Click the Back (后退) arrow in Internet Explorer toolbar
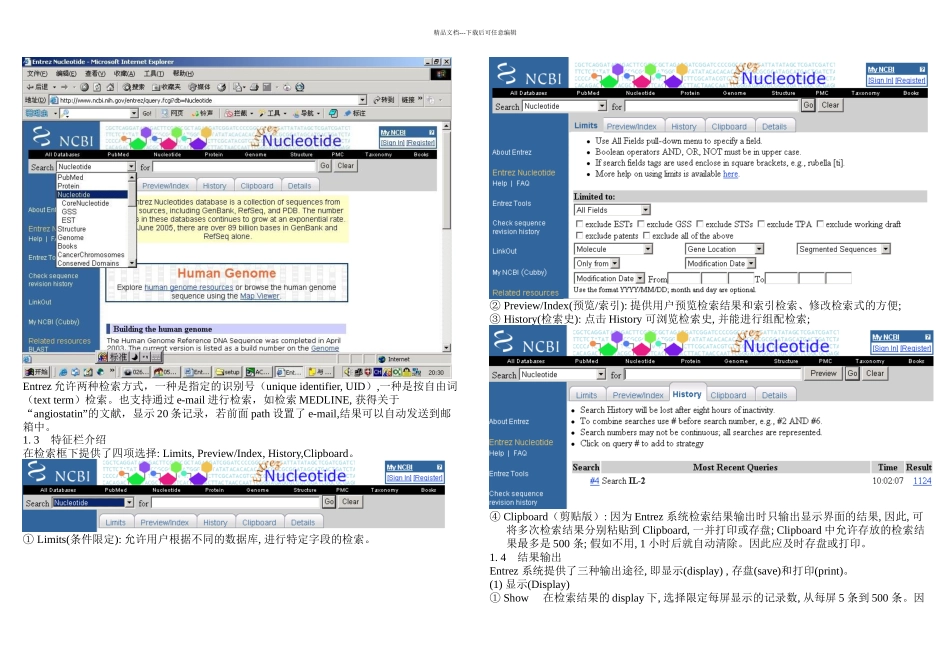Screen dimensions: 950x672 [36, 87]
